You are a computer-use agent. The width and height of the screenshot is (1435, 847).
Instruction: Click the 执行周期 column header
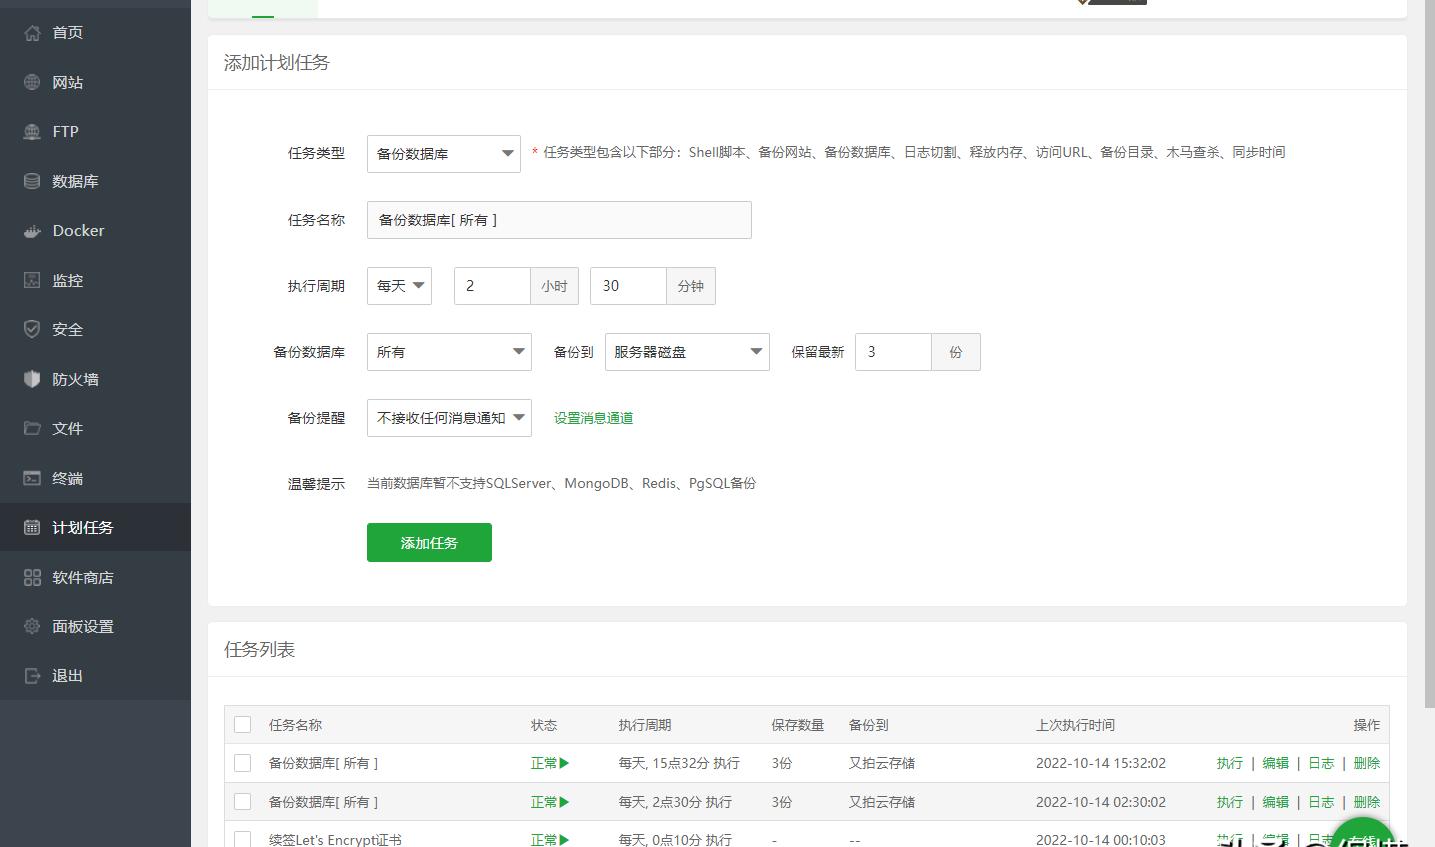point(645,725)
